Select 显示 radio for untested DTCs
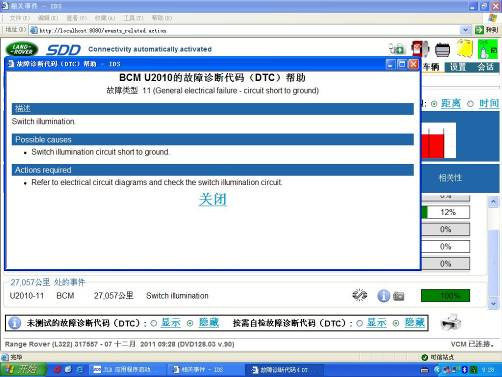 click(x=154, y=323)
